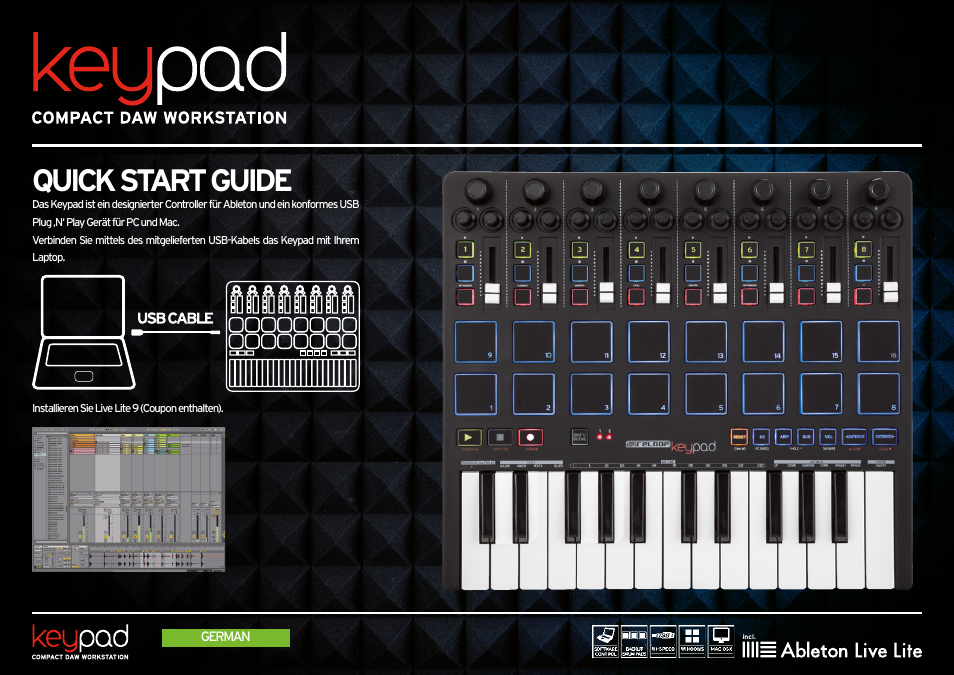Click the 'Installieren Sie Live Lite 9' line

click(128, 408)
